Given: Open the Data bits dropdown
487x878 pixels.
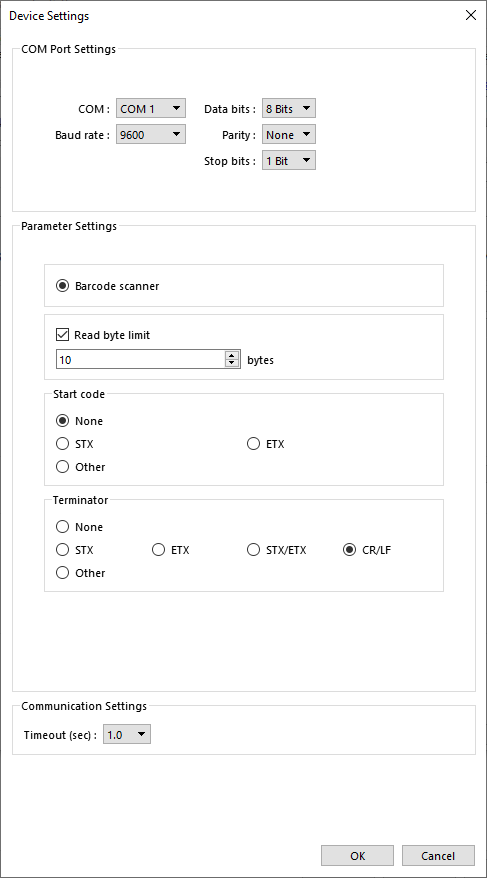Looking at the screenshot, I should tap(289, 109).
